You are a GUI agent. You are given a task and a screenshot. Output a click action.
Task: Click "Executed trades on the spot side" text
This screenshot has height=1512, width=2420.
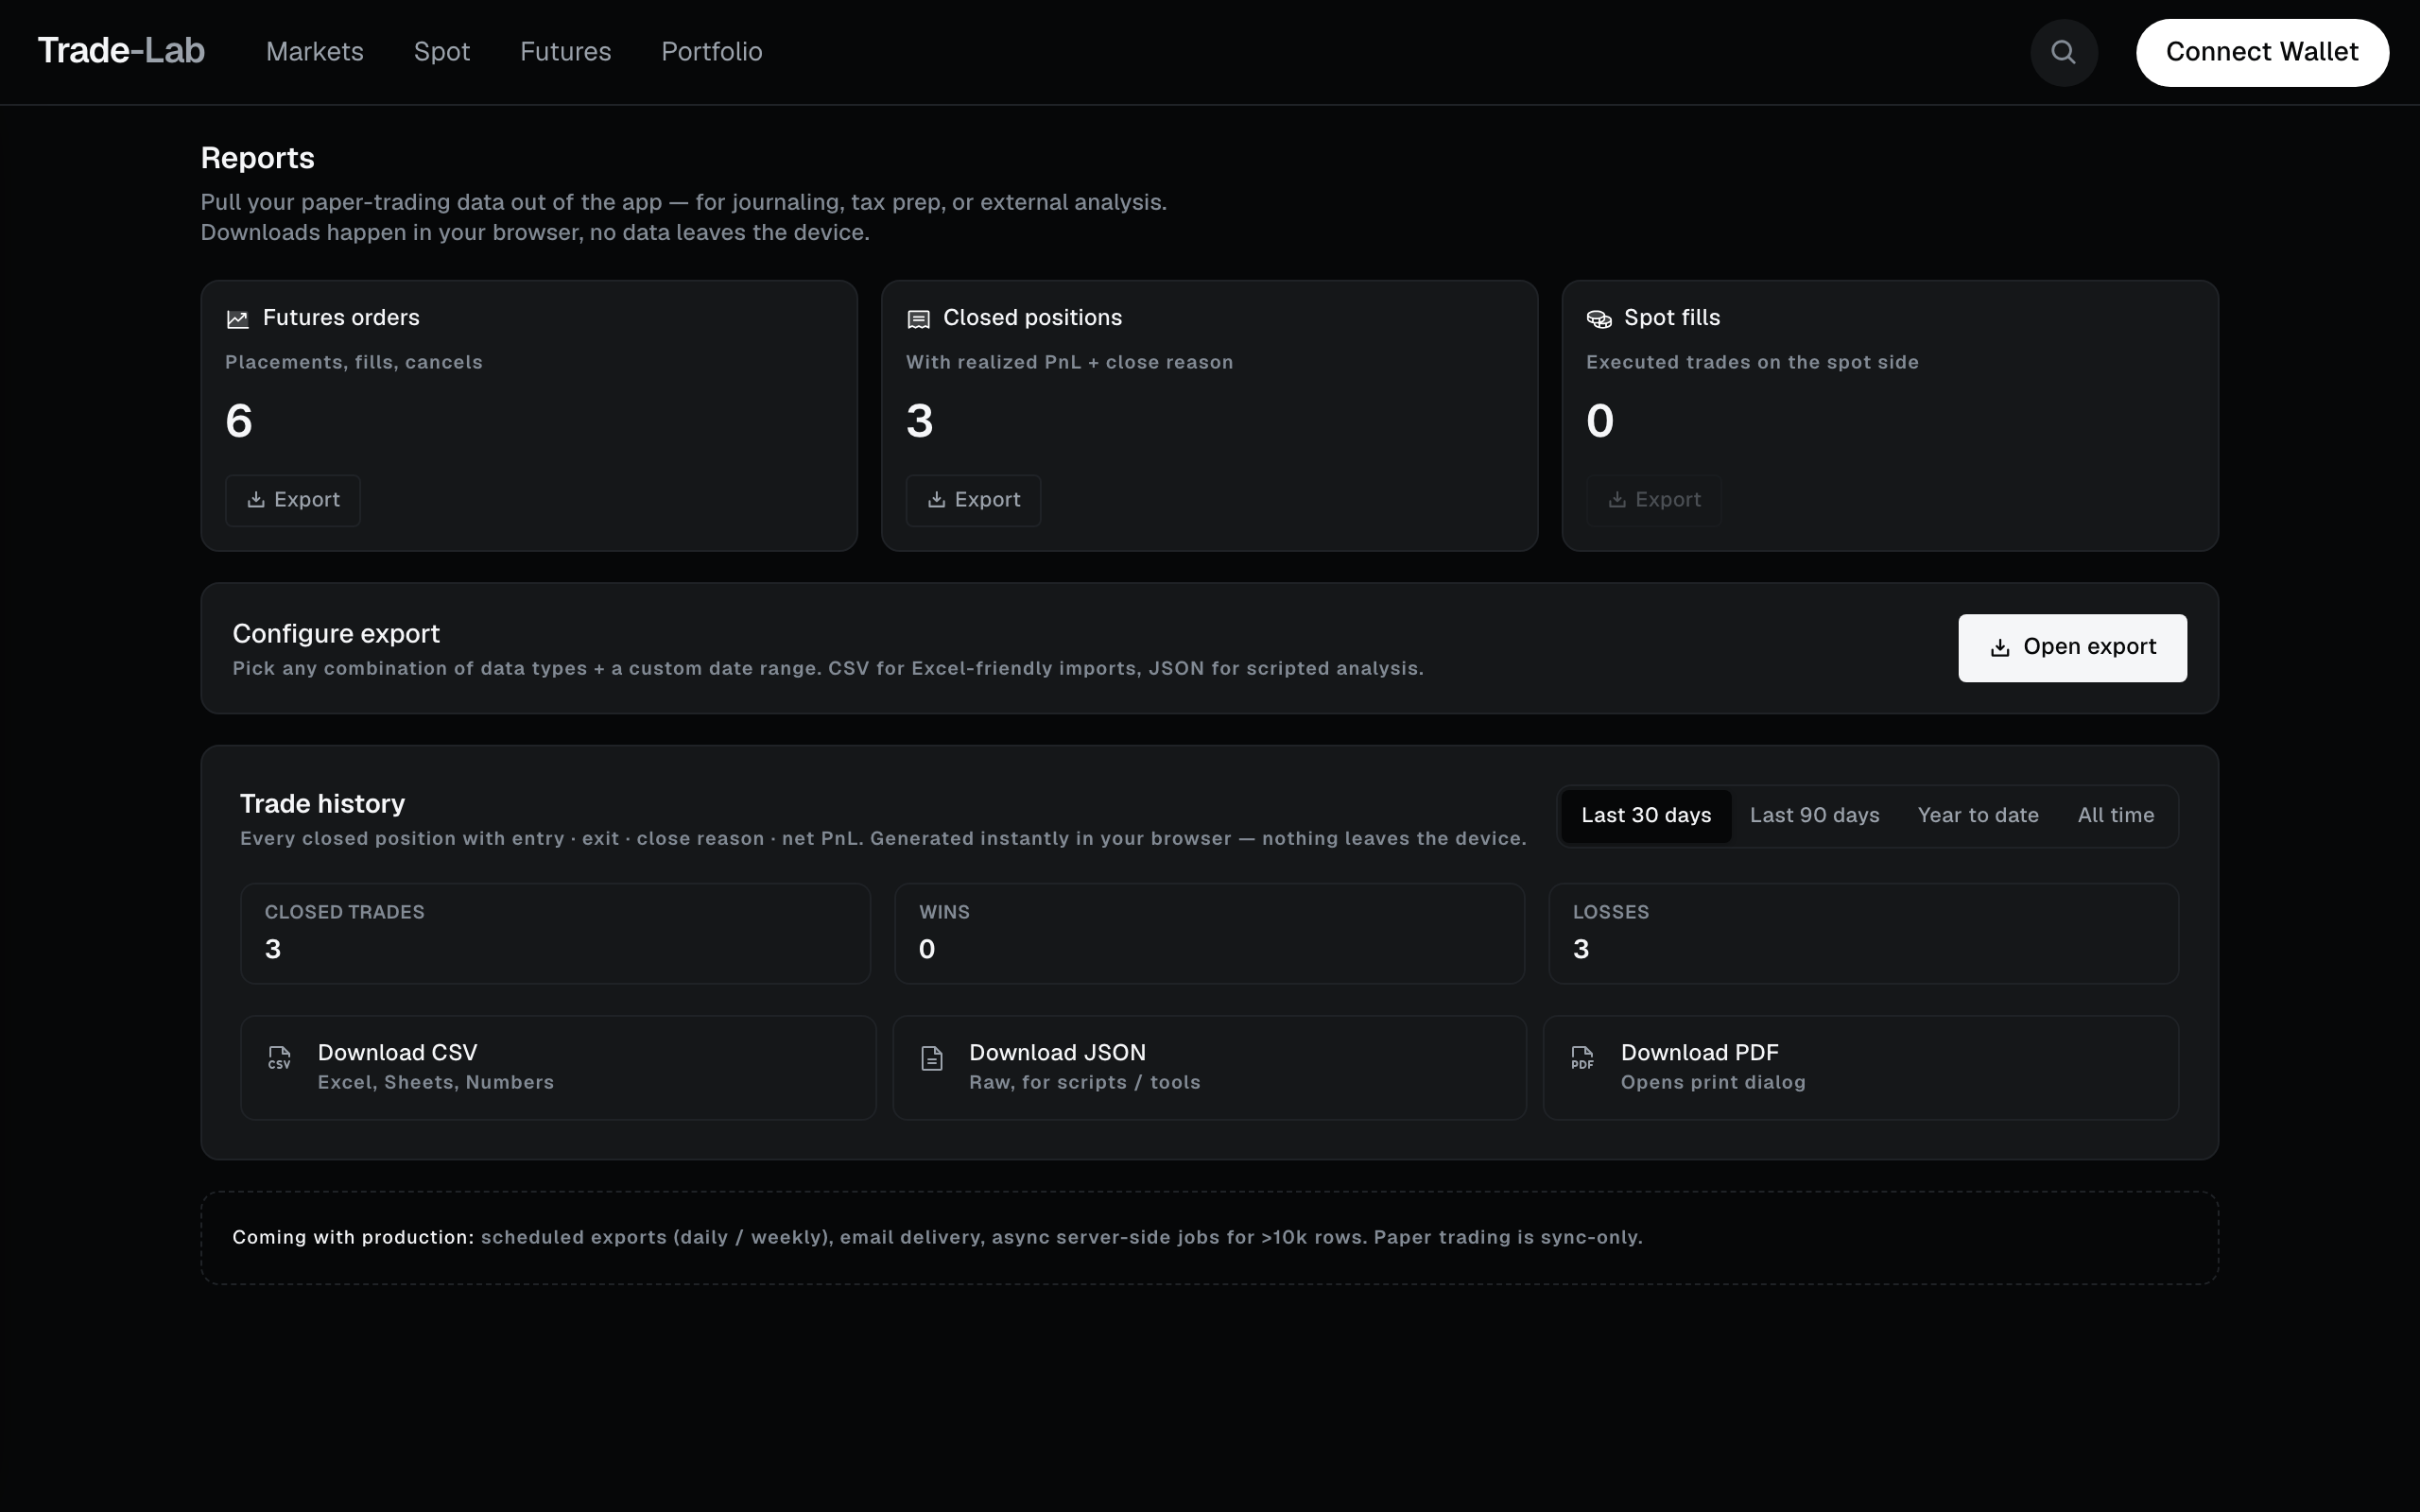[x=1752, y=362]
